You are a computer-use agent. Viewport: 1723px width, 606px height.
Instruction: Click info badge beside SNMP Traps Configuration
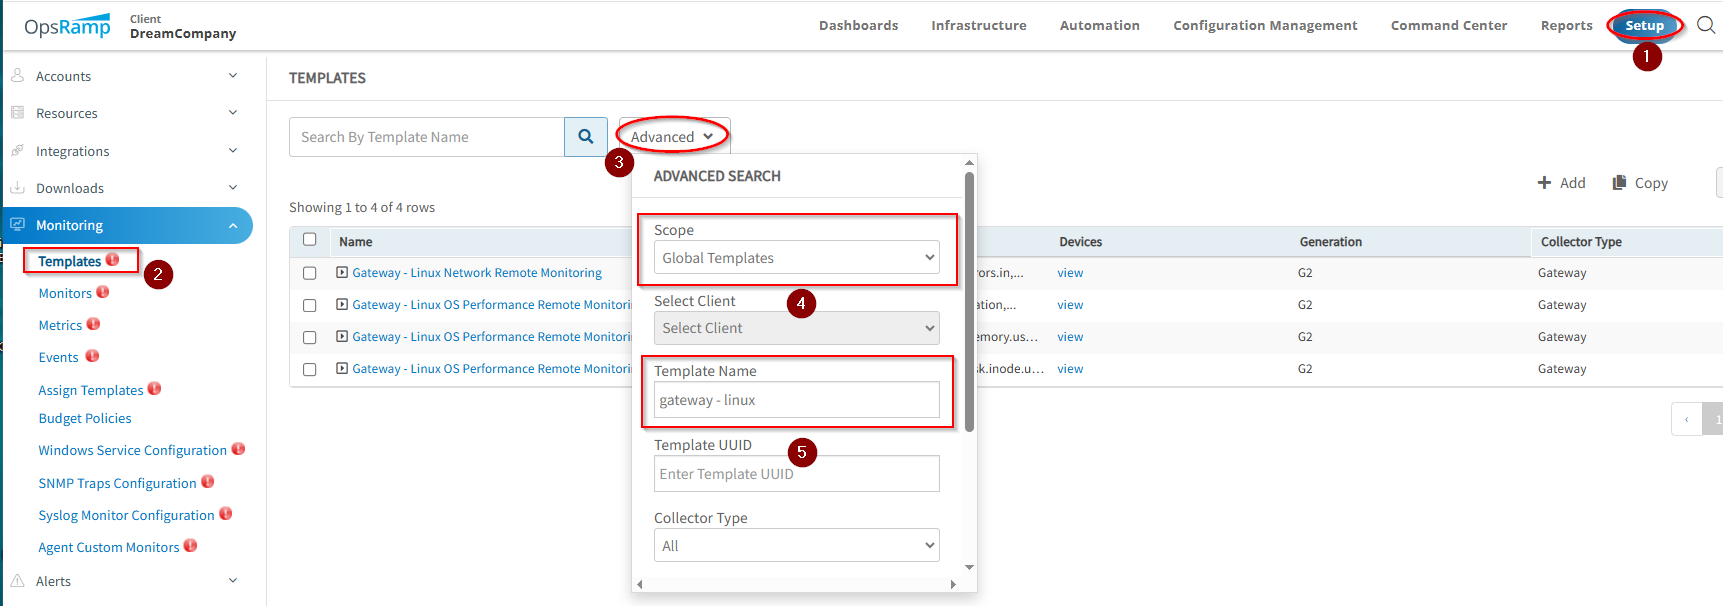pos(207,482)
